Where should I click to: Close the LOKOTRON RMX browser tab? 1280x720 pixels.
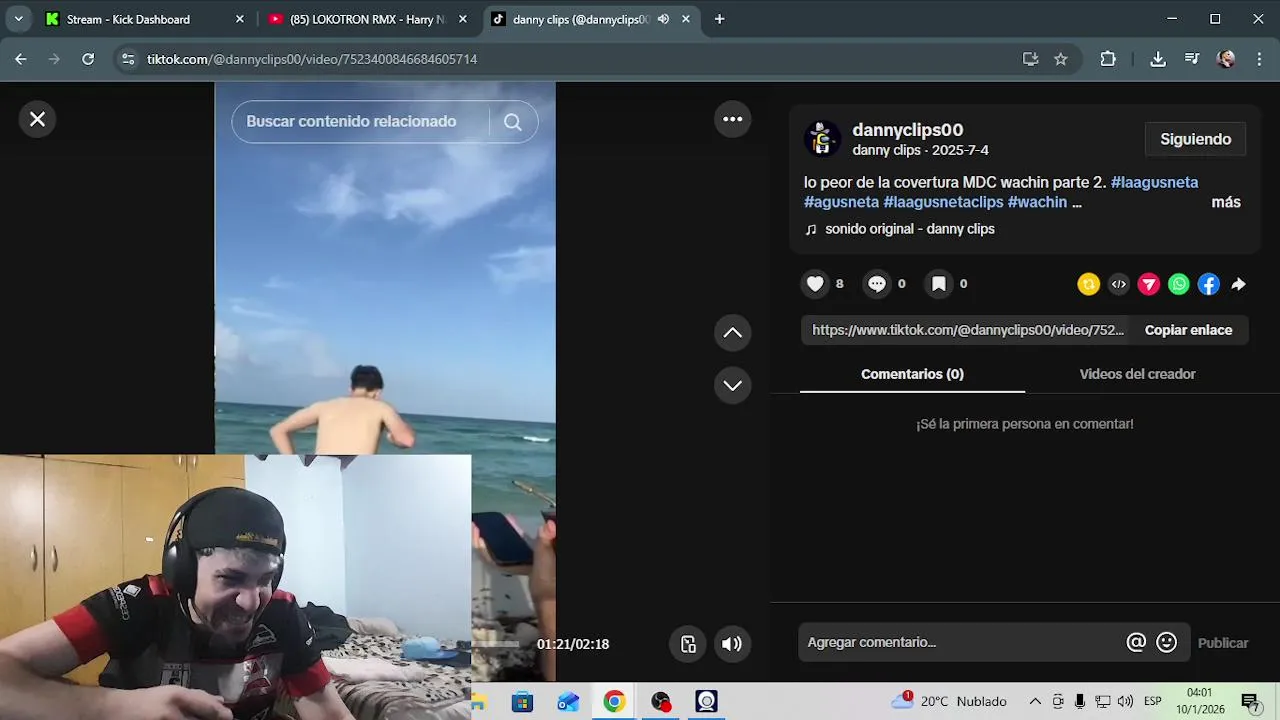(x=463, y=19)
